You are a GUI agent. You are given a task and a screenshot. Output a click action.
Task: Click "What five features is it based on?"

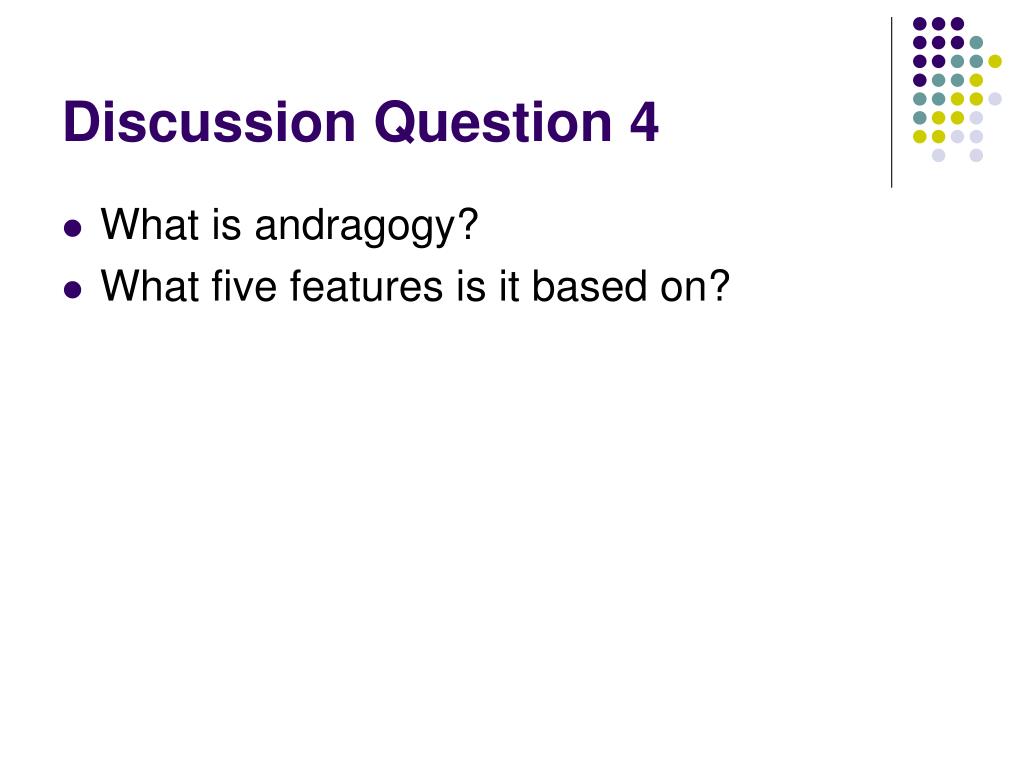click(415, 287)
